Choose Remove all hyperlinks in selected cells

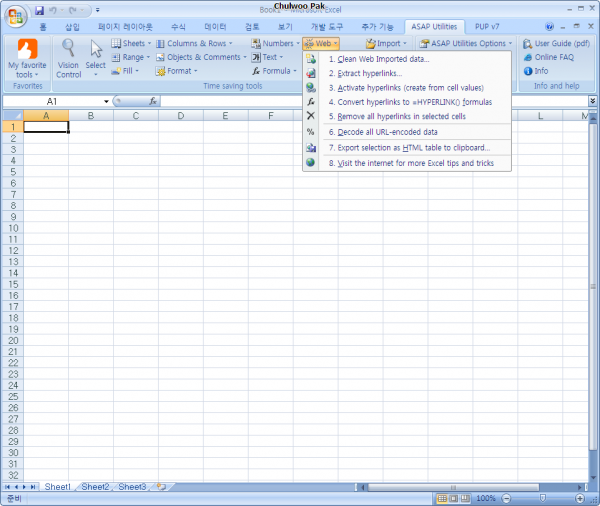pyautogui.click(x=408, y=116)
